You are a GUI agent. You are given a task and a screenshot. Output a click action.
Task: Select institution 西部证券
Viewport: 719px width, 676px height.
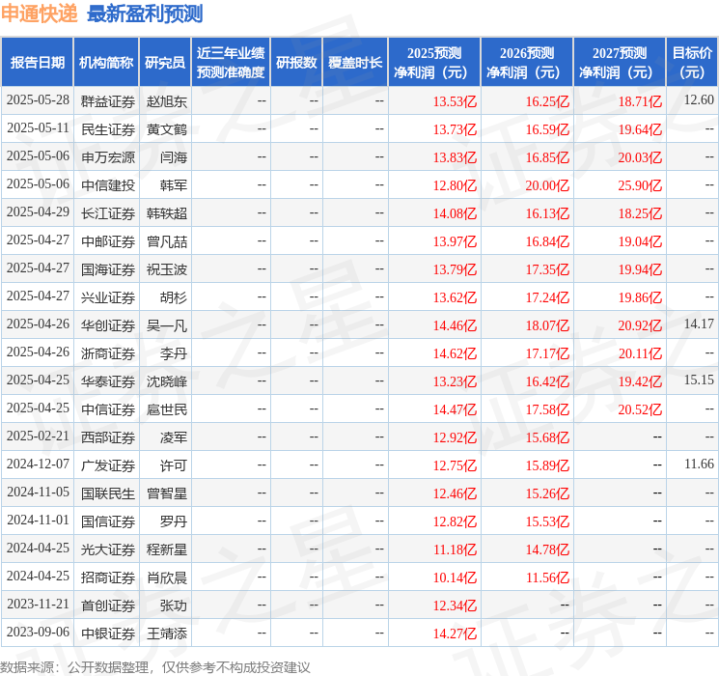pos(108,438)
